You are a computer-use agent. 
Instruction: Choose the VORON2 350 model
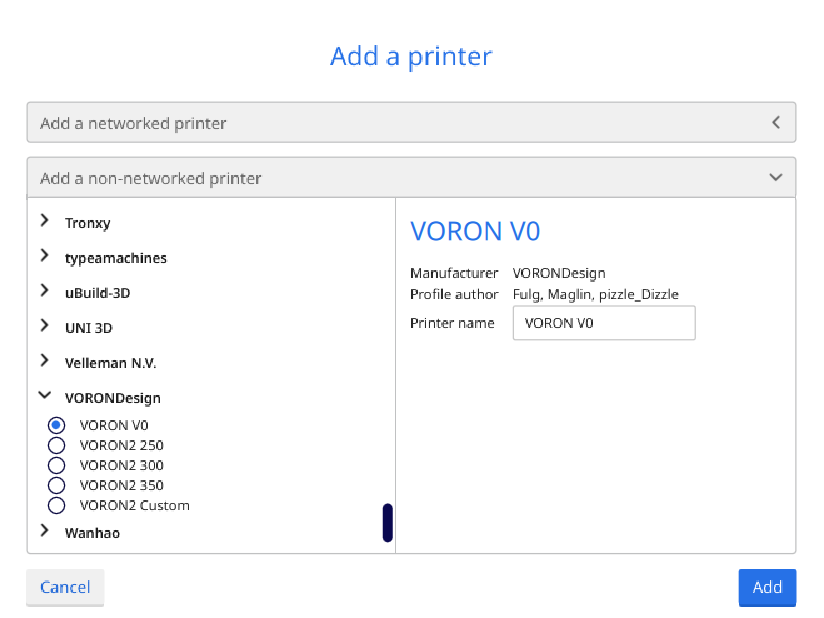(56, 484)
